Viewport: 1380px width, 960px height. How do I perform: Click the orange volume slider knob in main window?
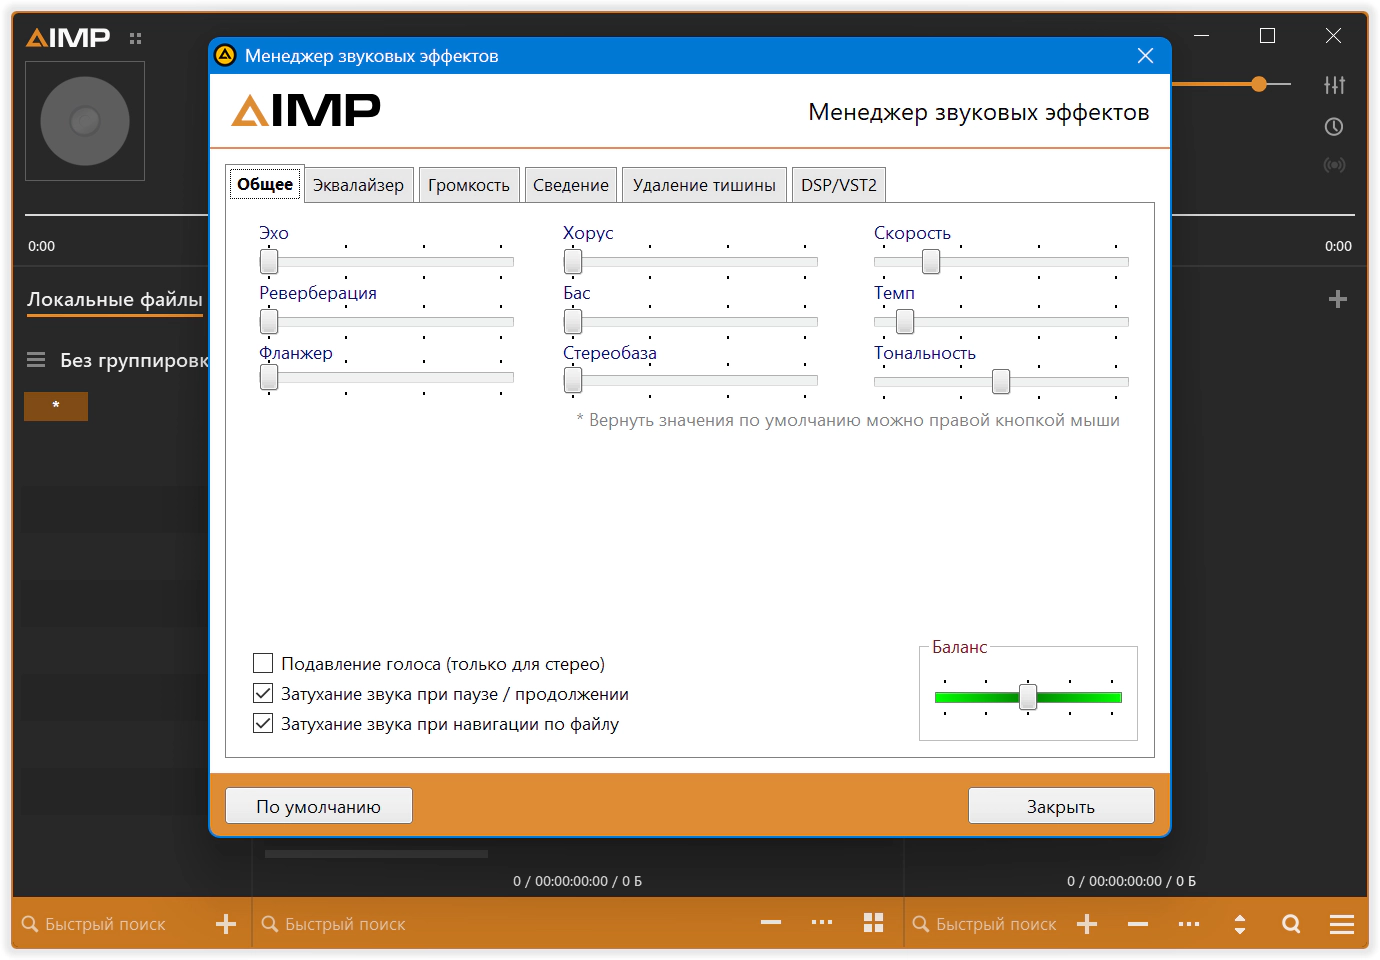1259,84
